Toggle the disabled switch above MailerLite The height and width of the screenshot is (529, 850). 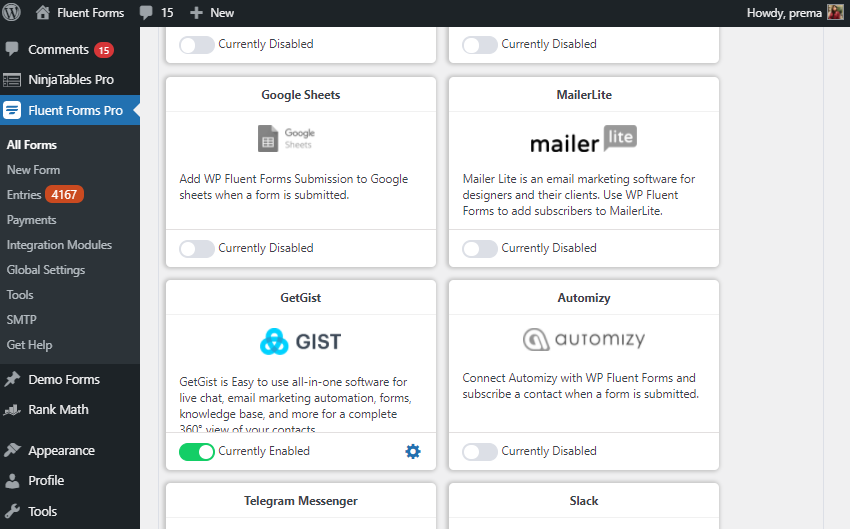click(x=480, y=44)
